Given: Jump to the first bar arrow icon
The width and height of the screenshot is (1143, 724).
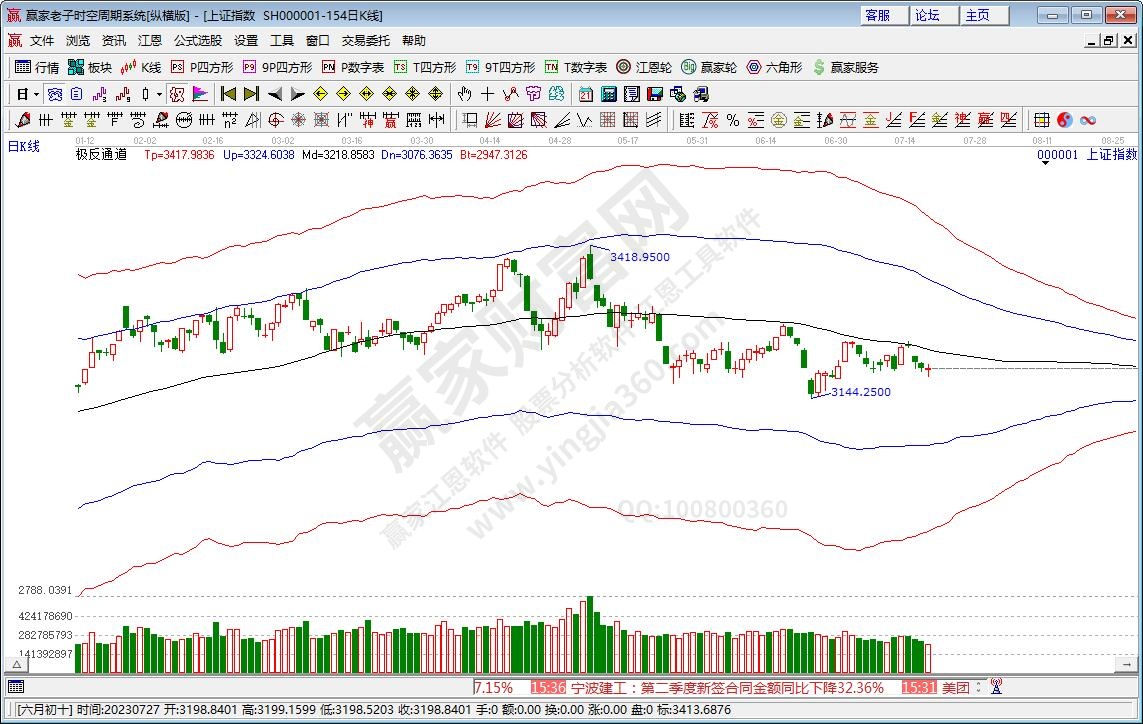Looking at the screenshot, I should point(228,94).
